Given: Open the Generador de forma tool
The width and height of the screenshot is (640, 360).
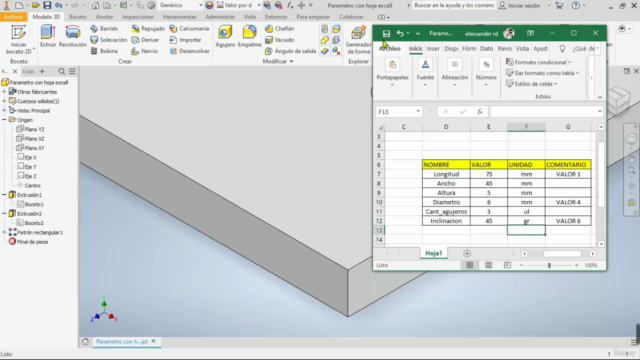Looking at the screenshot, I should pos(358,40).
